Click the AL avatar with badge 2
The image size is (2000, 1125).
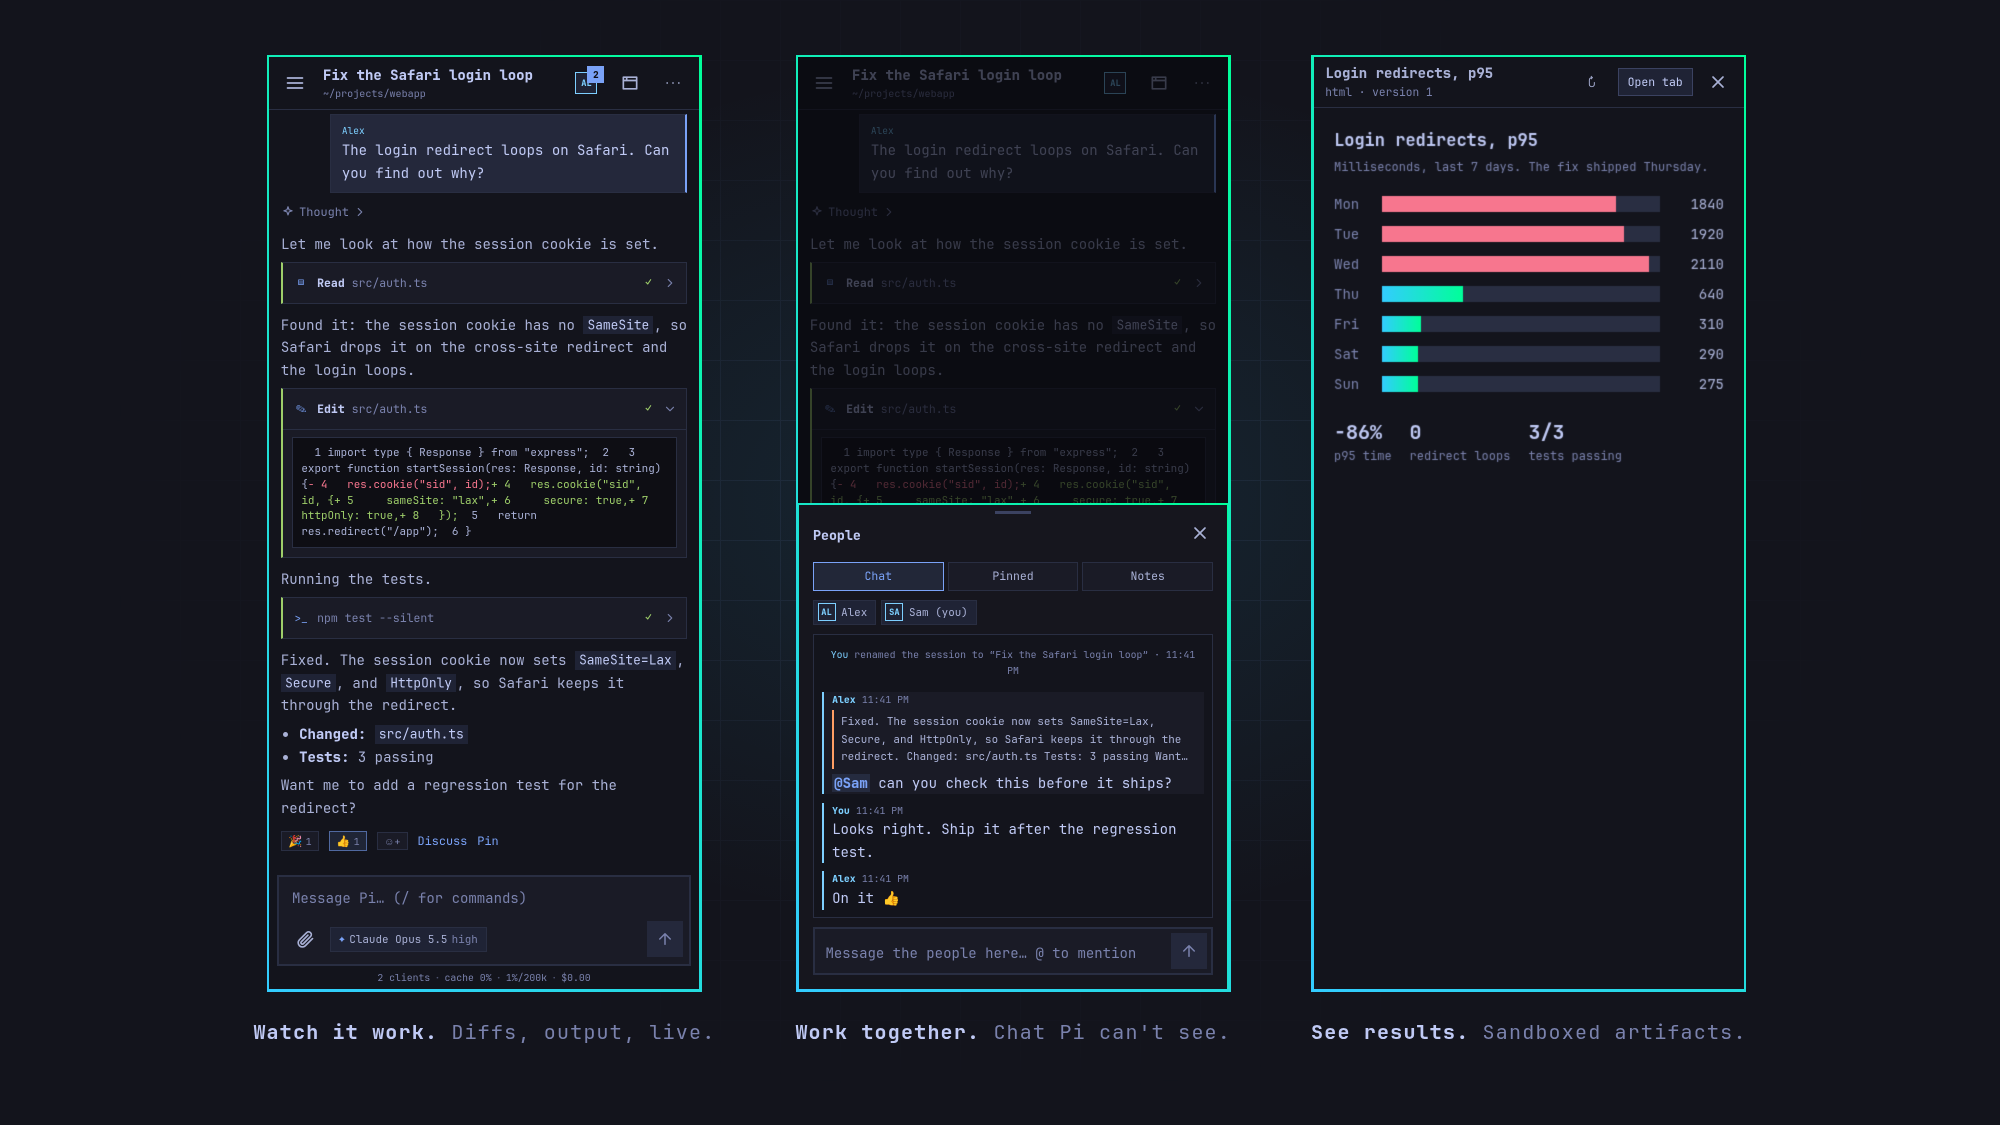point(587,82)
